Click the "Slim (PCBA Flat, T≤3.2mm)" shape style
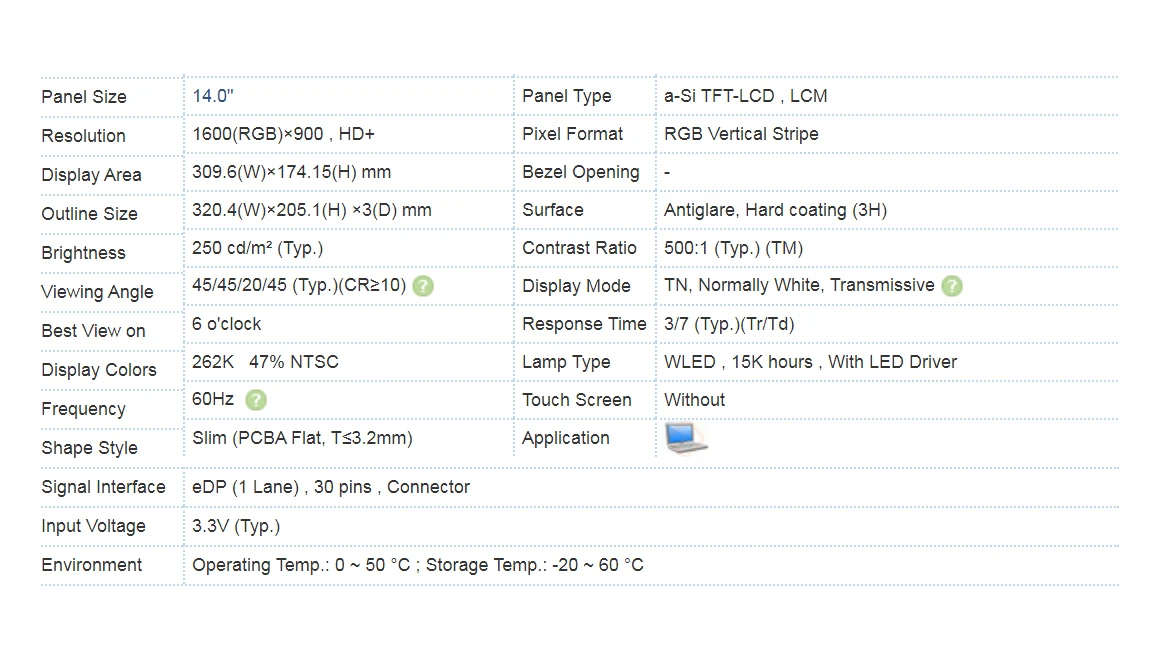Viewport: 1159px width, 652px height. (302, 438)
